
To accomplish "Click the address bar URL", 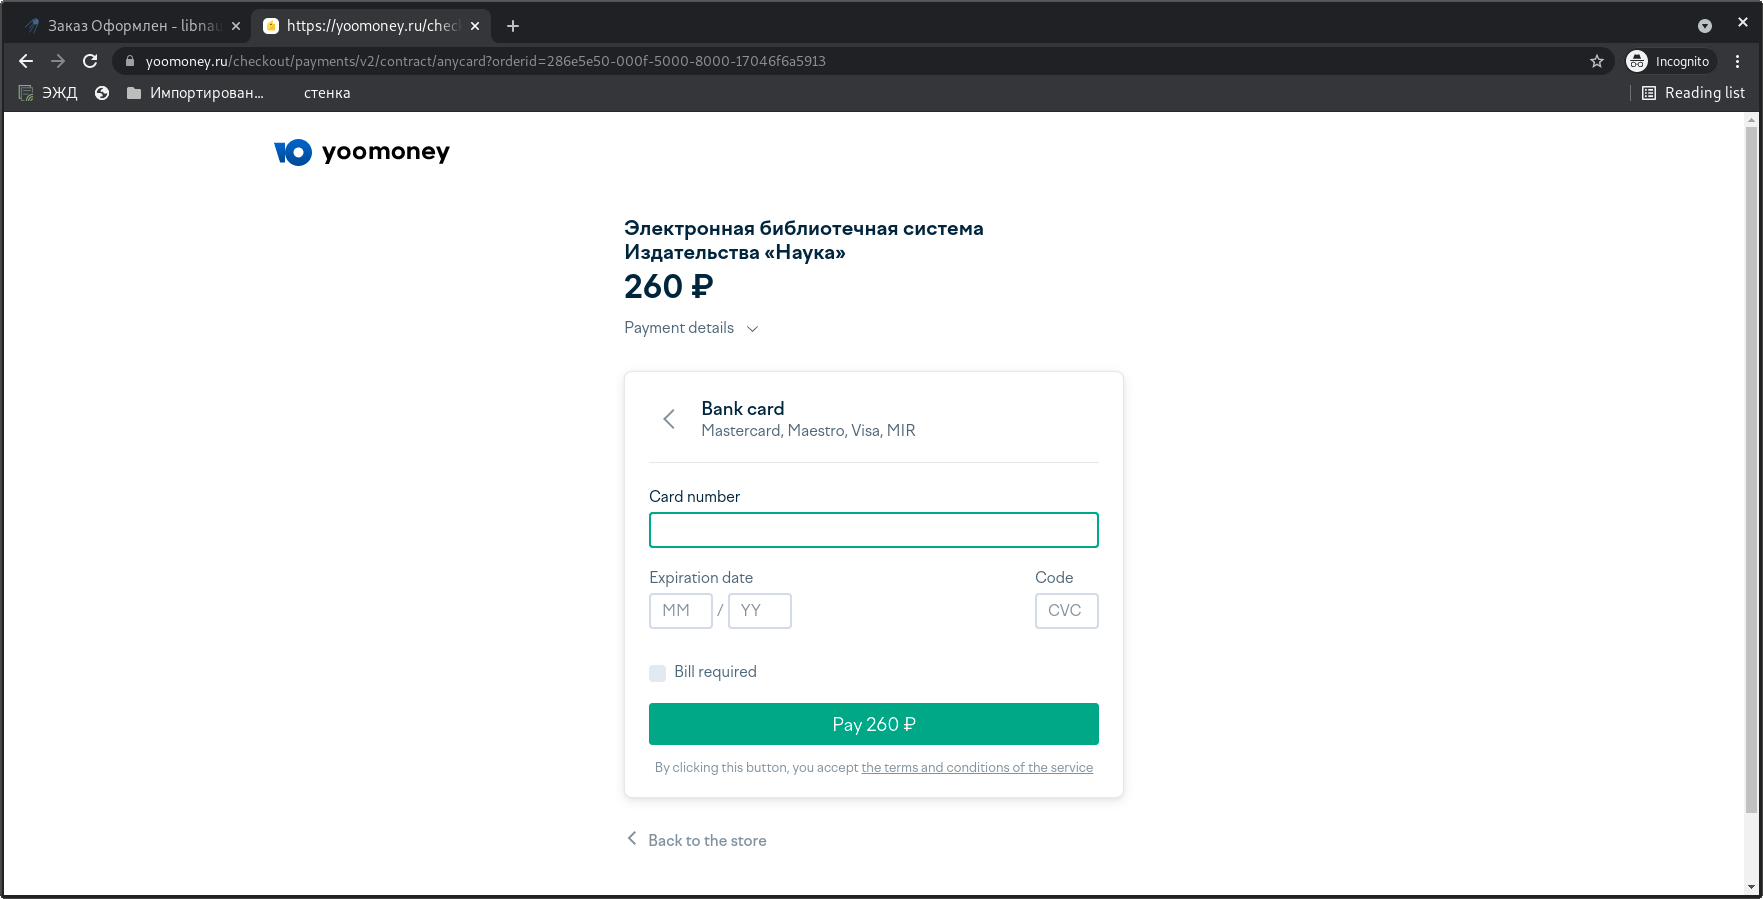I will [486, 61].
